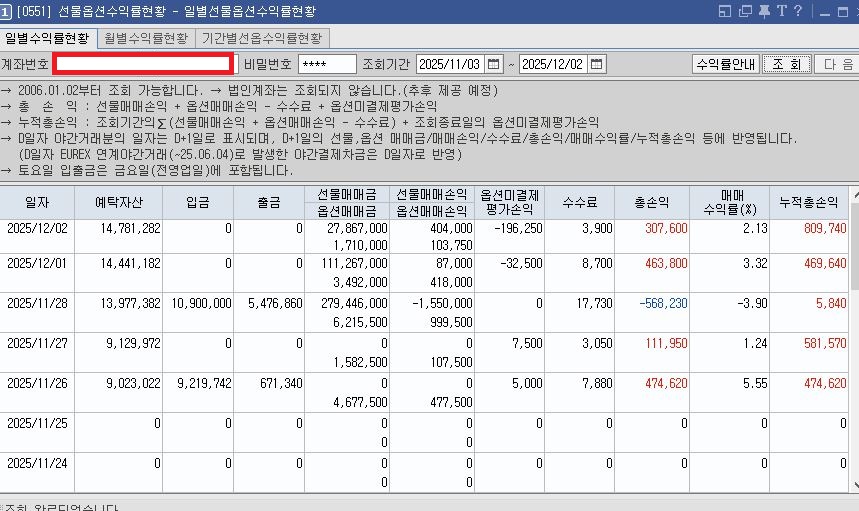Viewport: 859px width, 511px height.
Task: Click the 누적총손익 column header
Action: tap(809, 203)
